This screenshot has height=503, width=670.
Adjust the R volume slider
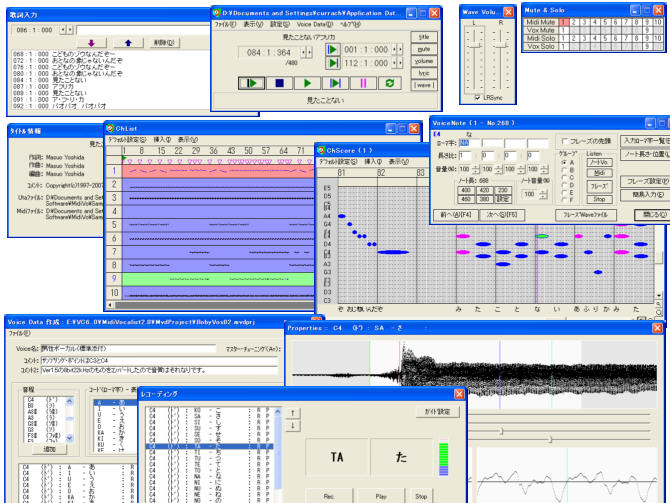coord(500,44)
